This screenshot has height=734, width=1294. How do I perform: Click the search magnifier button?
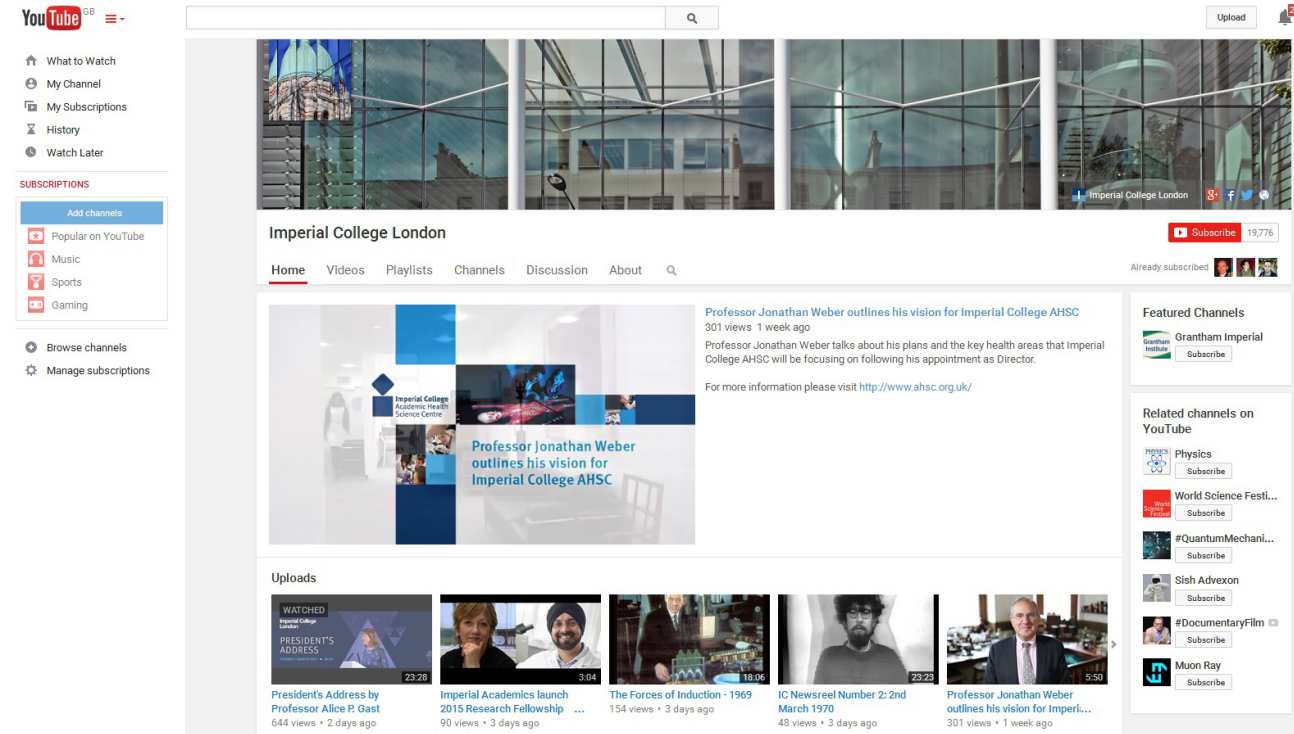(692, 18)
